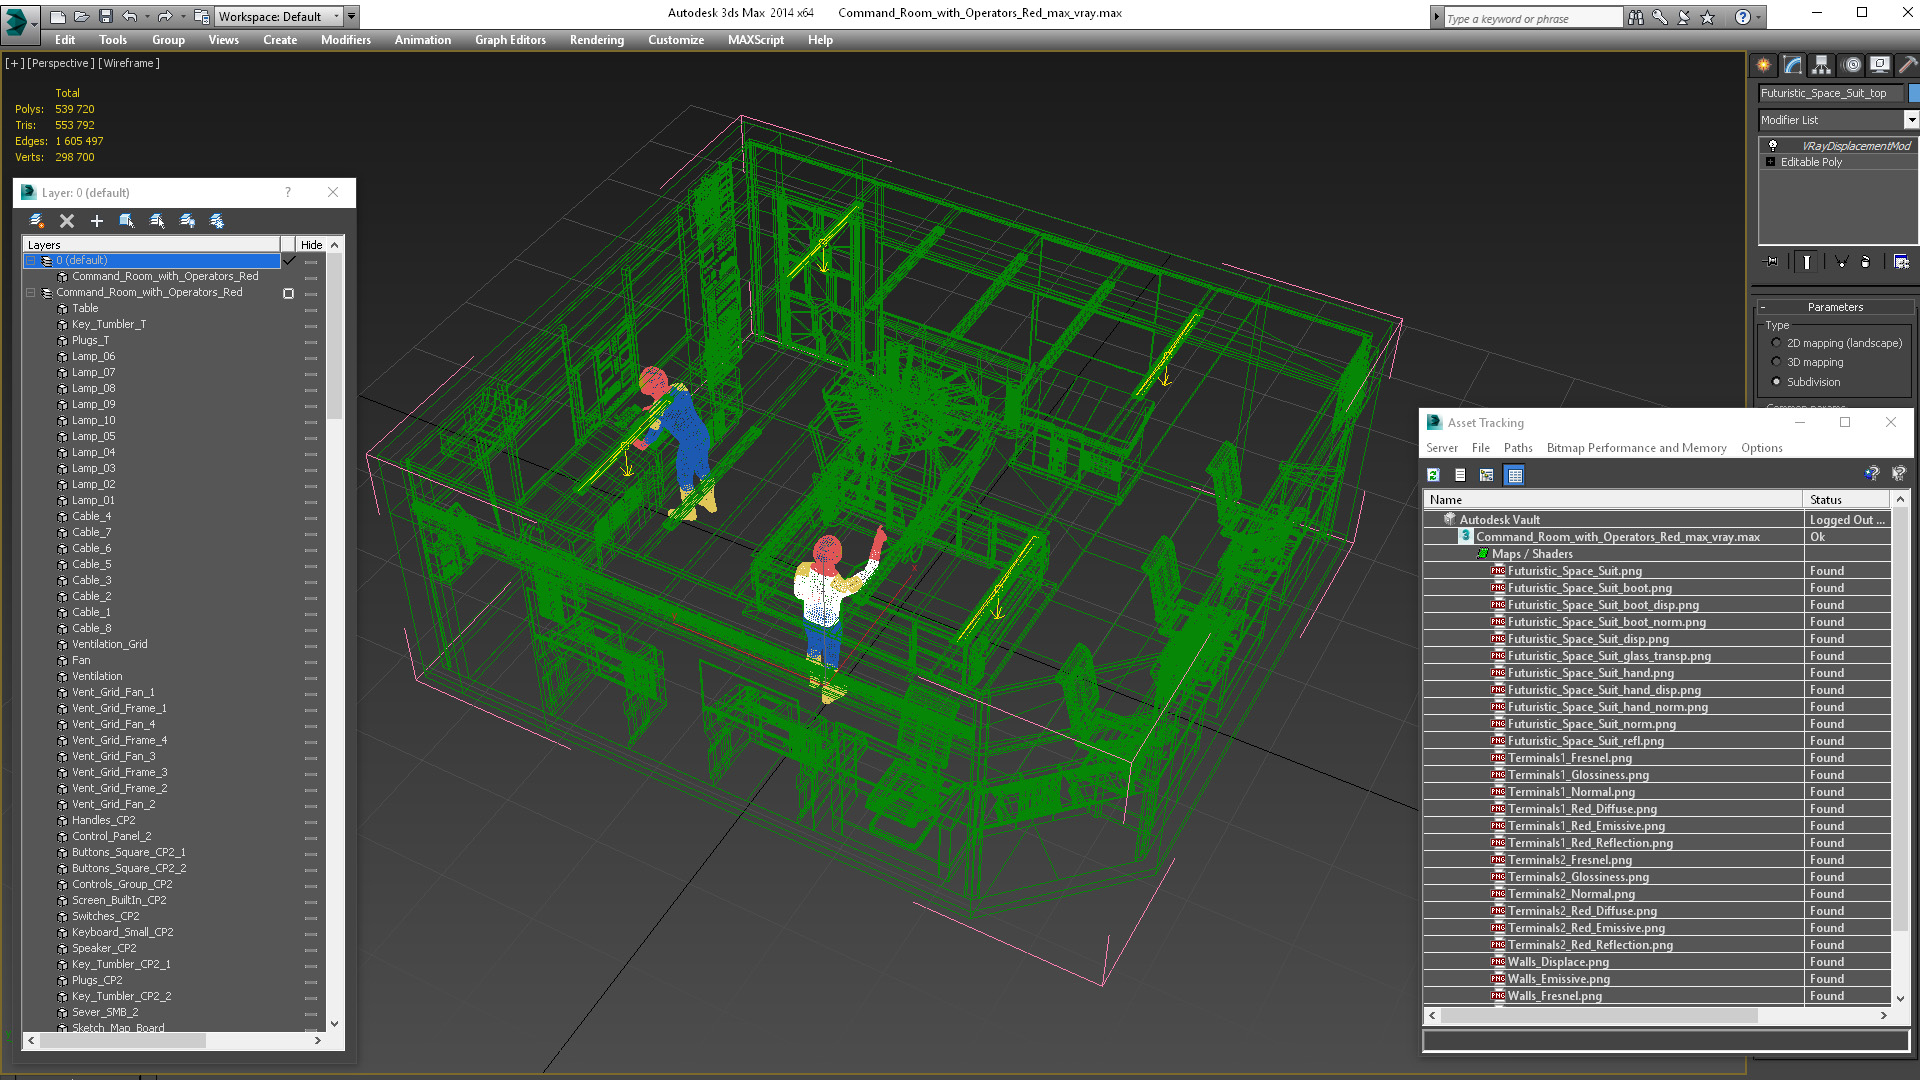Click Favorites star icon in InfoCenter
Image resolution: width=1920 pixels, height=1080 pixels.
1708,17
